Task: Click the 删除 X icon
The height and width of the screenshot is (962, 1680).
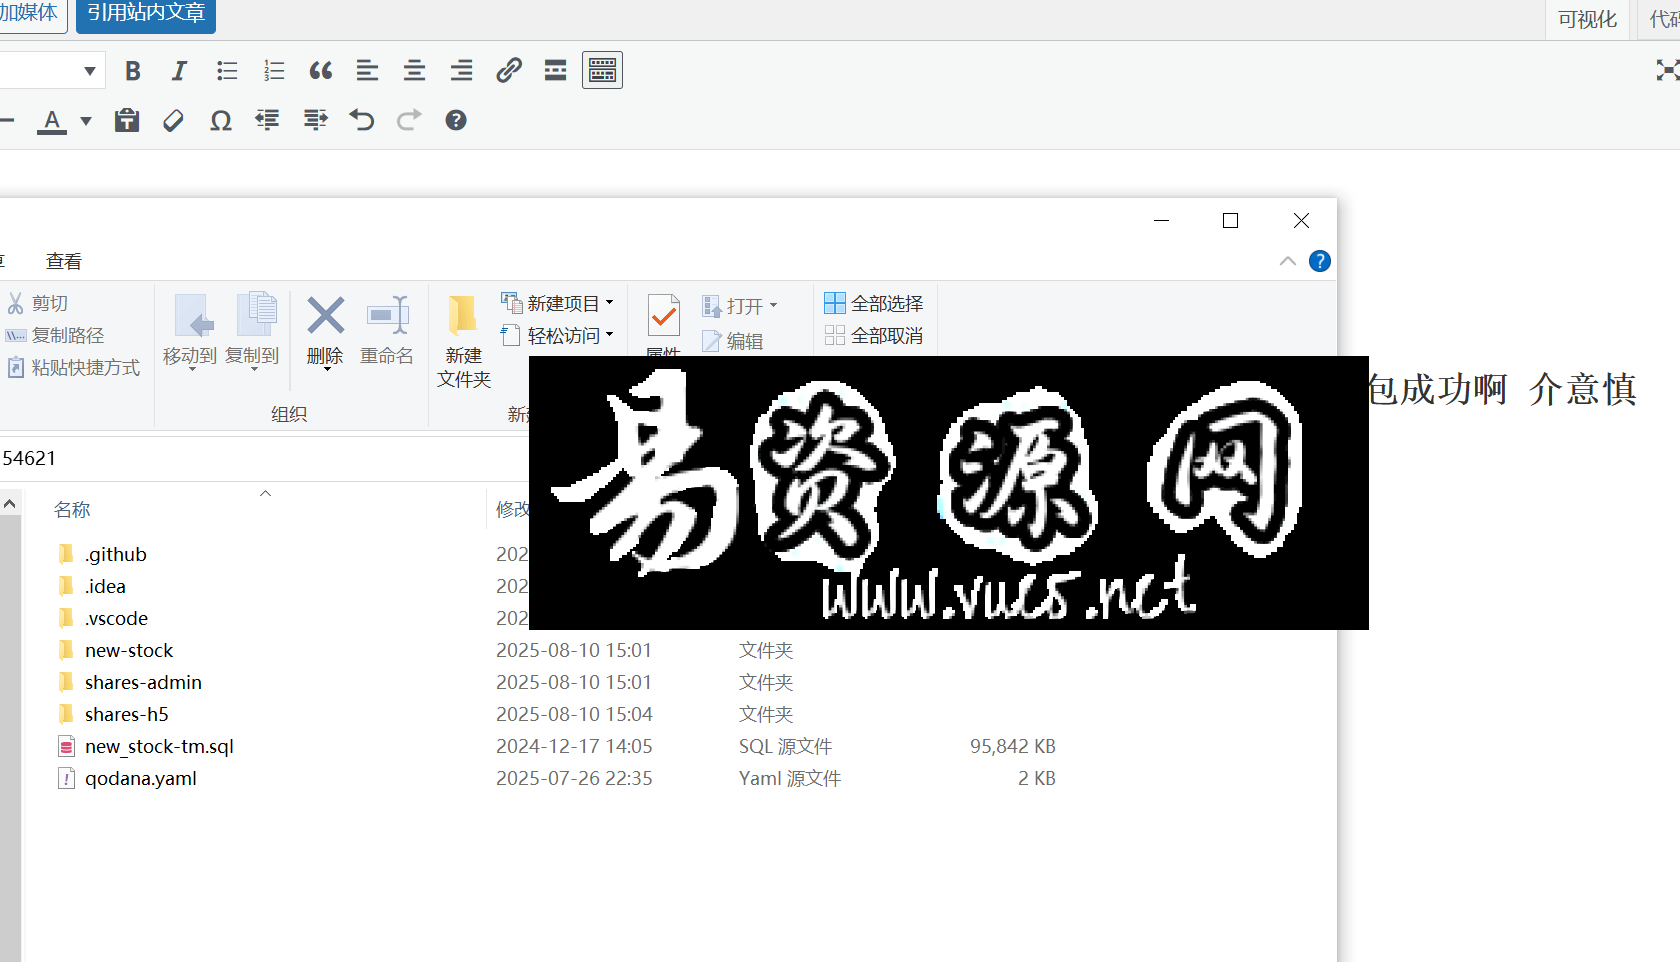Action: tap(325, 316)
